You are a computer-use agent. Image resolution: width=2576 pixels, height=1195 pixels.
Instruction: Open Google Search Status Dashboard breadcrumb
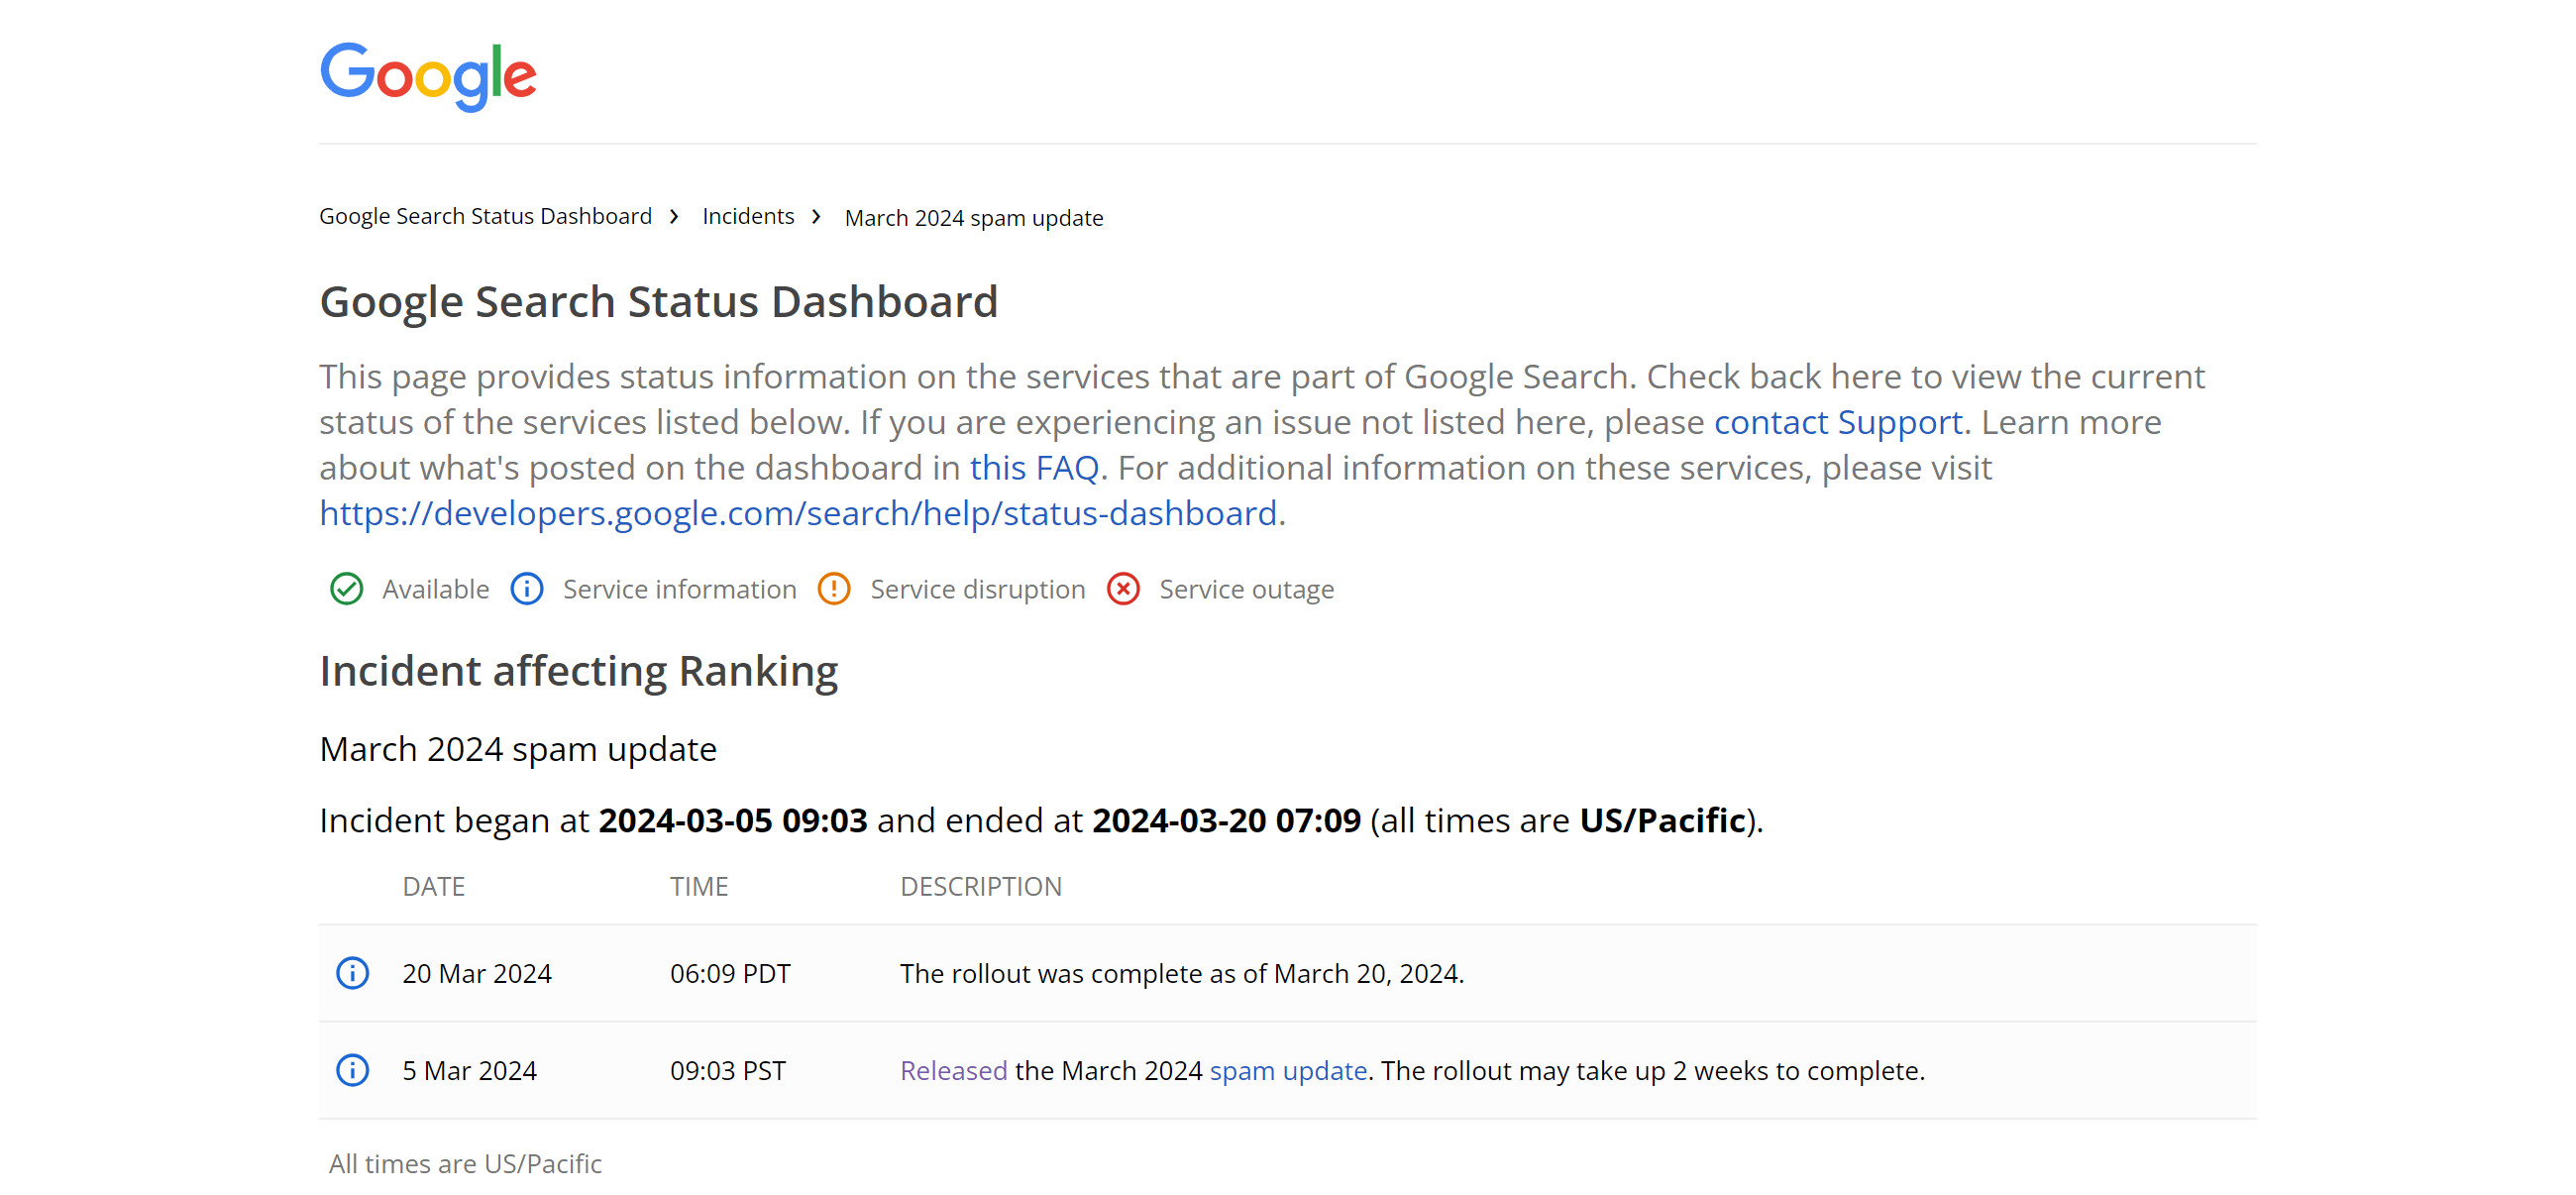coord(485,216)
